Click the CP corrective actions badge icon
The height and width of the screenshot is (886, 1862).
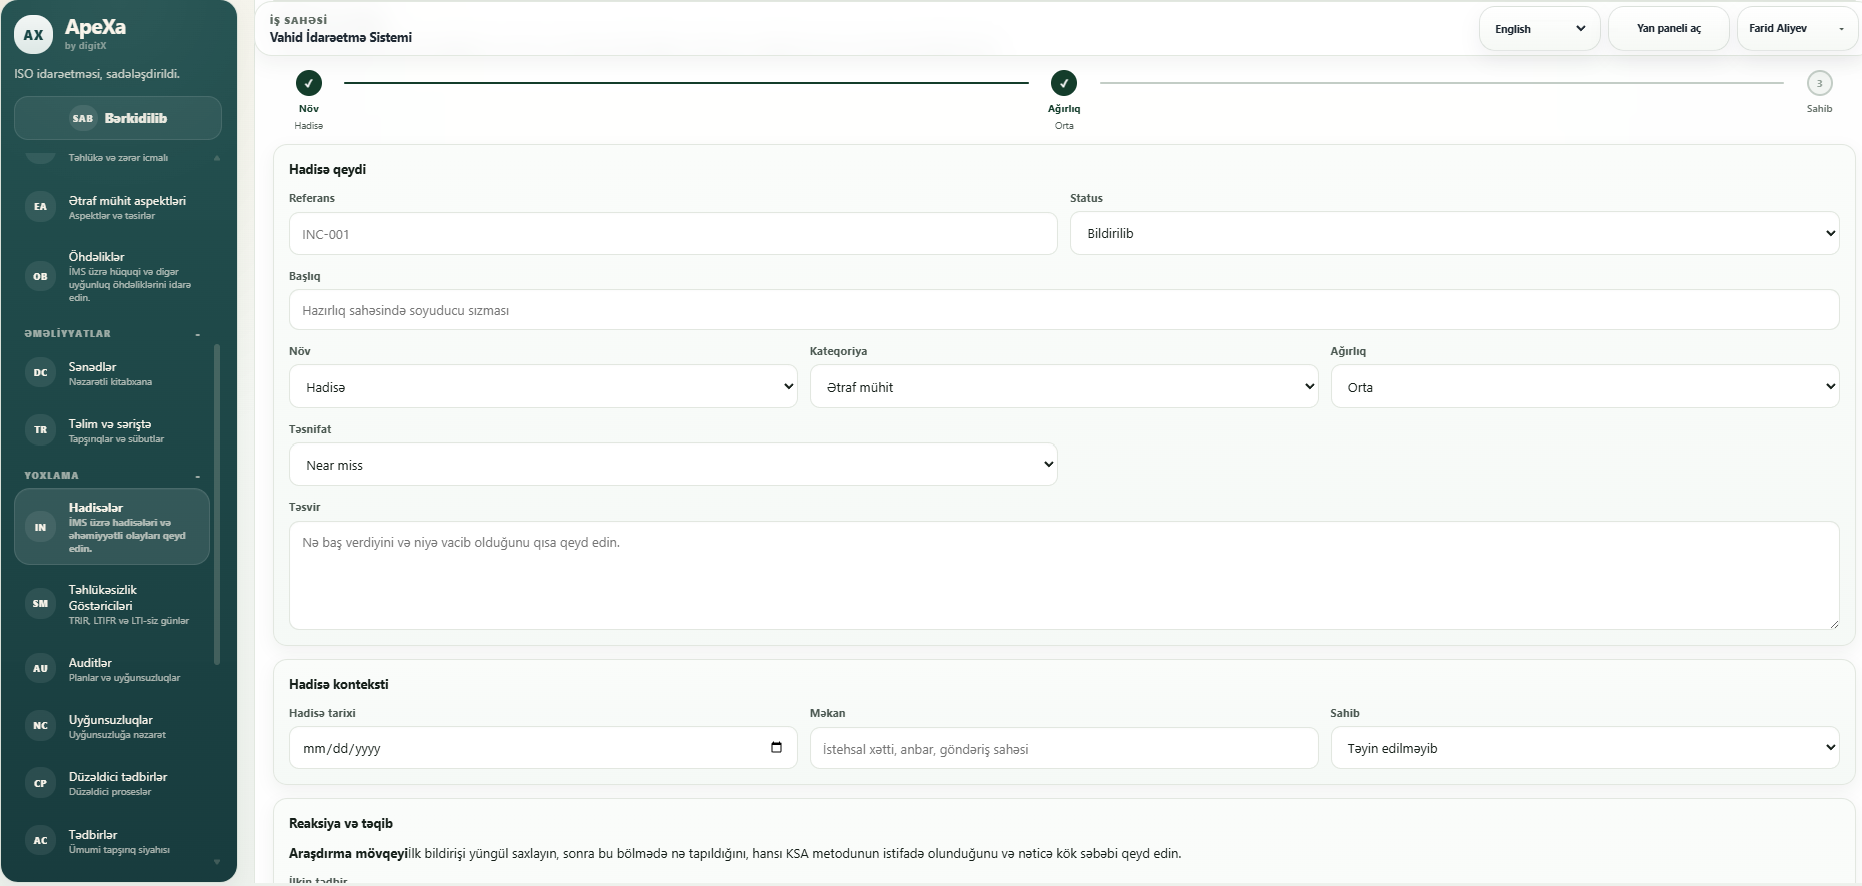click(x=40, y=783)
